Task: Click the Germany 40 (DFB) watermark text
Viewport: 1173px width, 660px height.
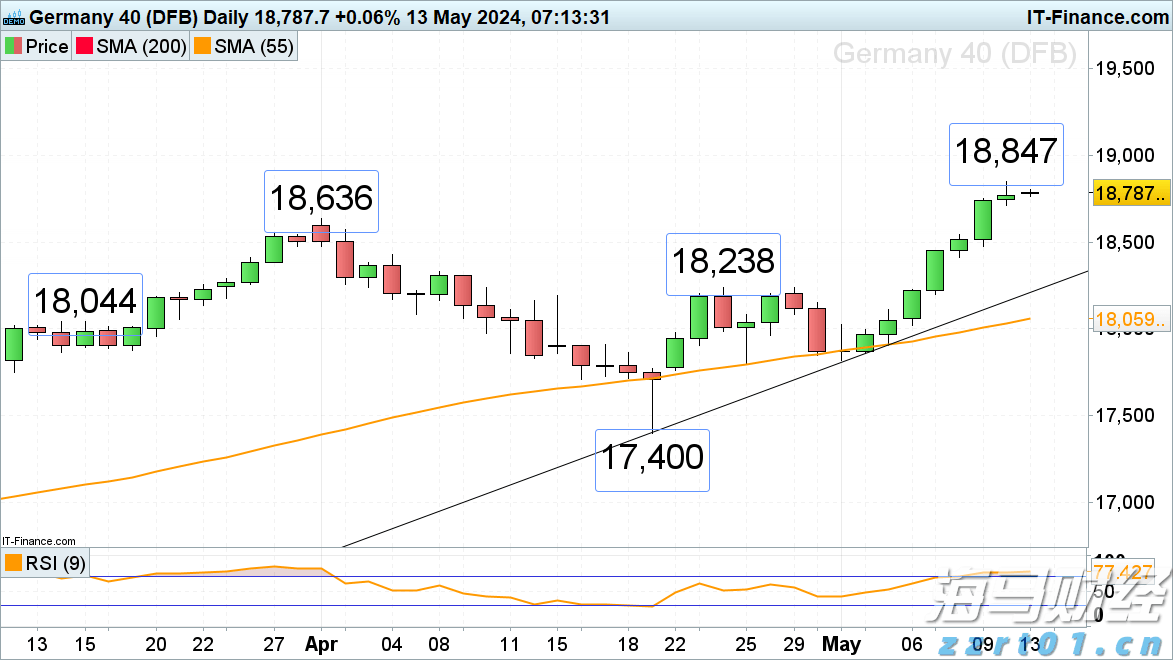Action: pos(954,53)
